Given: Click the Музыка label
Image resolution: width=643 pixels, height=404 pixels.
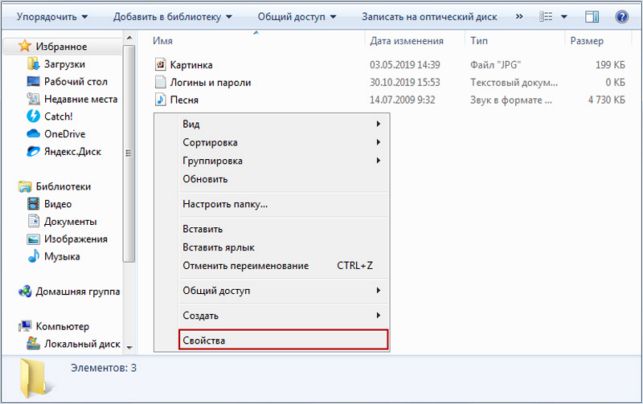Looking at the screenshot, I should tap(62, 257).
